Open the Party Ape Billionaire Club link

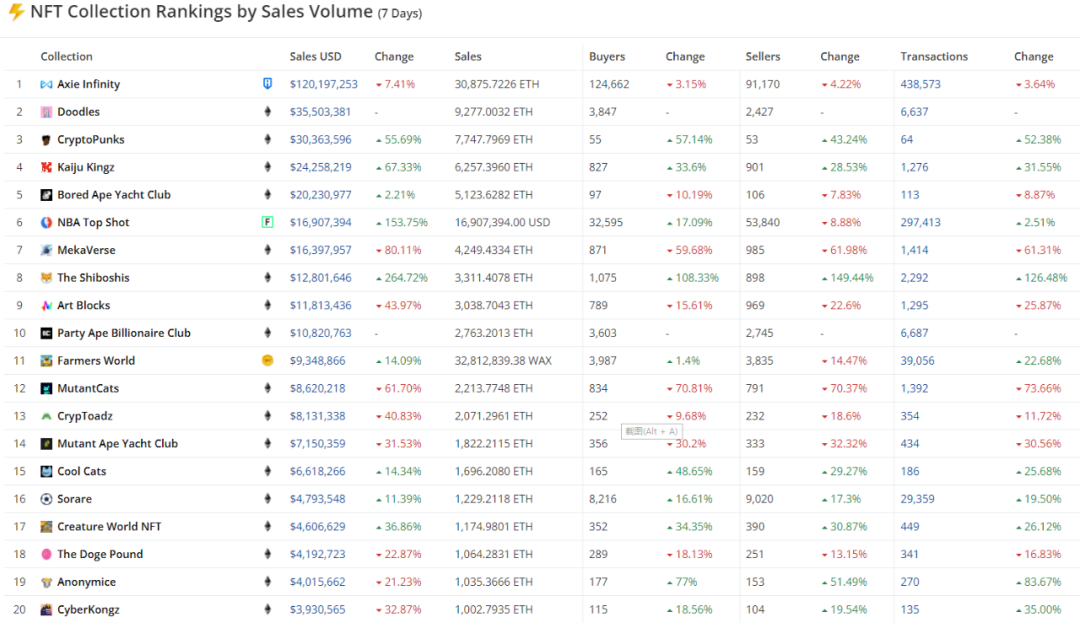tap(124, 333)
